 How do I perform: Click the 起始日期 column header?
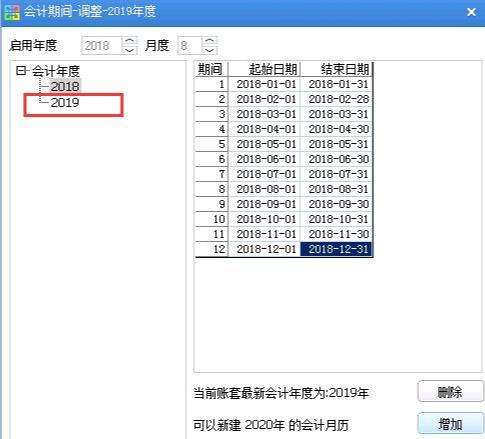coord(264,69)
